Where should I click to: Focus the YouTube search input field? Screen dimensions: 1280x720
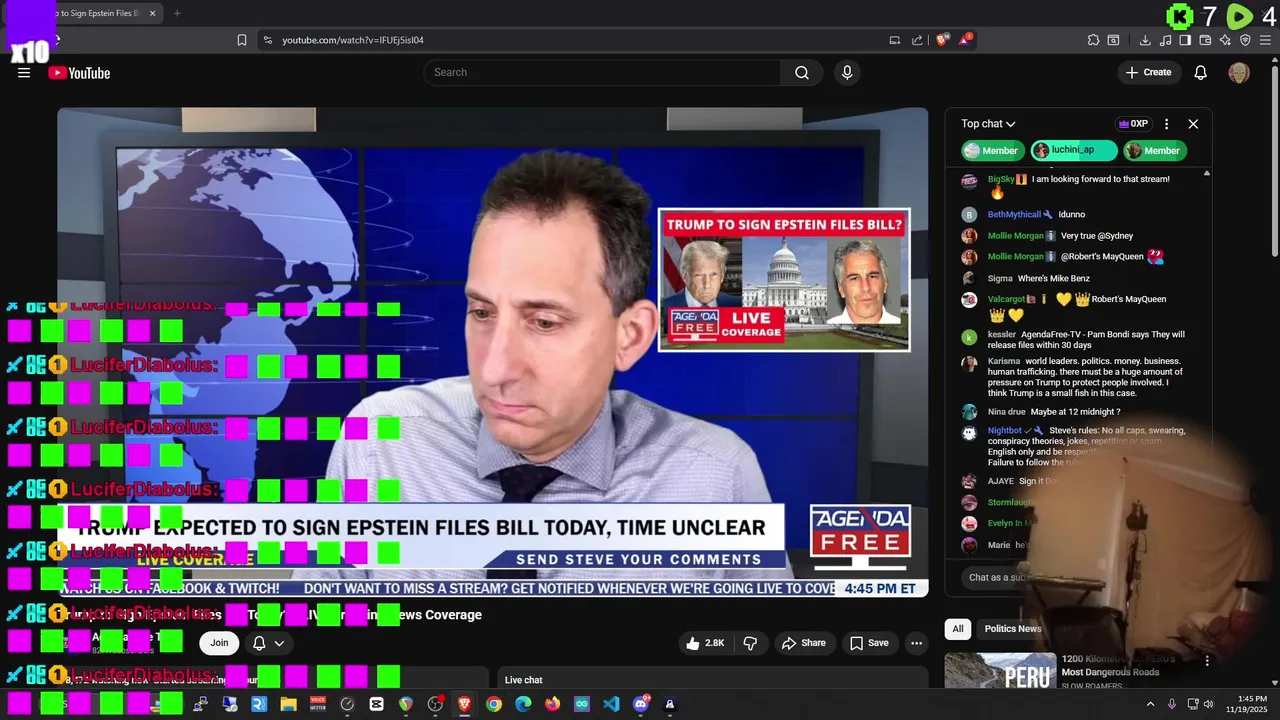tap(602, 72)
